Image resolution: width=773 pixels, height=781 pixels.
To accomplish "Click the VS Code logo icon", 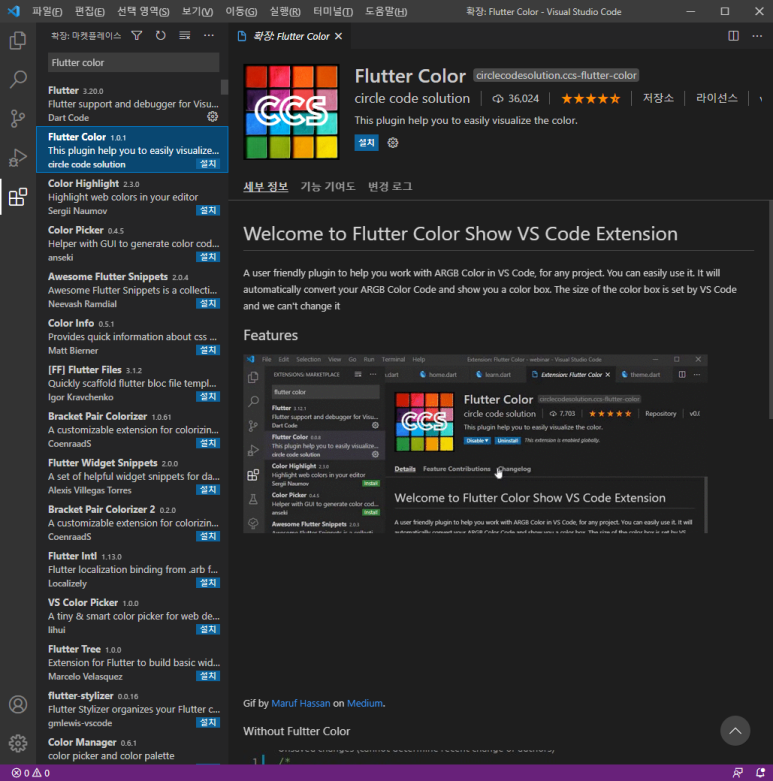I will (13, 11).
